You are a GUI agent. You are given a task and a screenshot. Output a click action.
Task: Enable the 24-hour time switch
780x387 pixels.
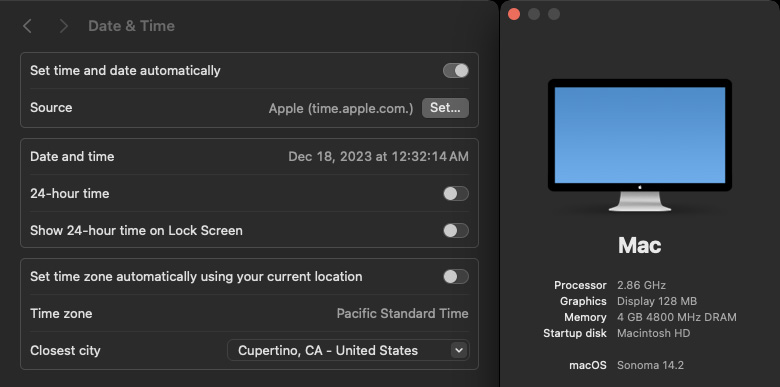[x=456, y=194]
